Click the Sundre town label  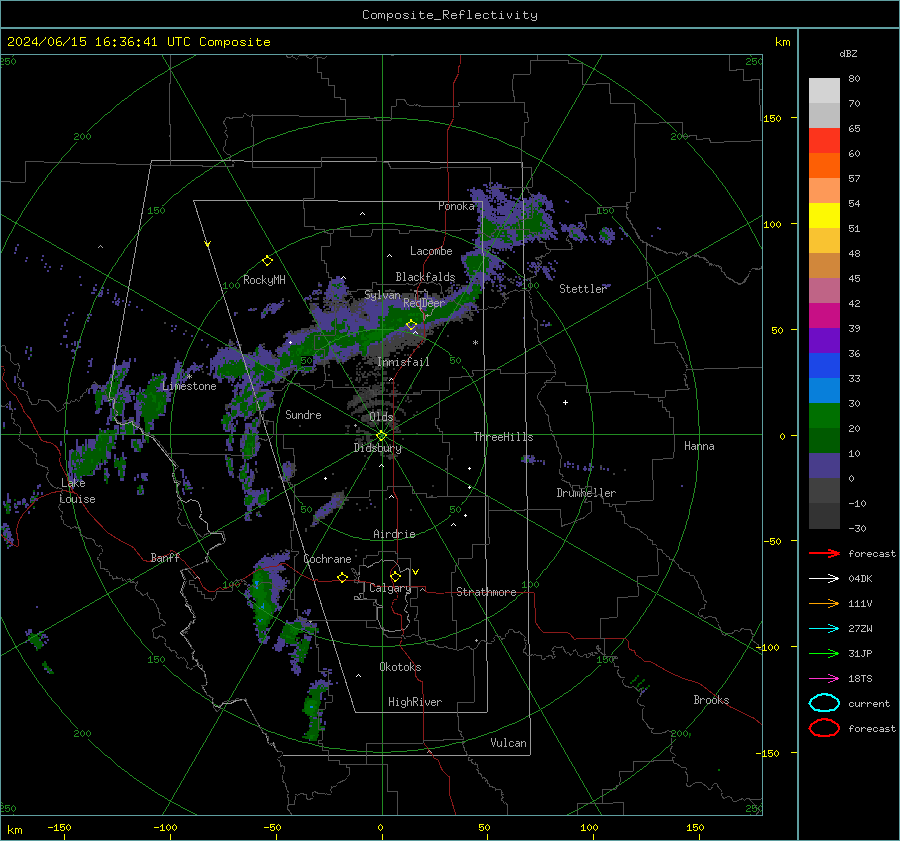coord(303,414)
